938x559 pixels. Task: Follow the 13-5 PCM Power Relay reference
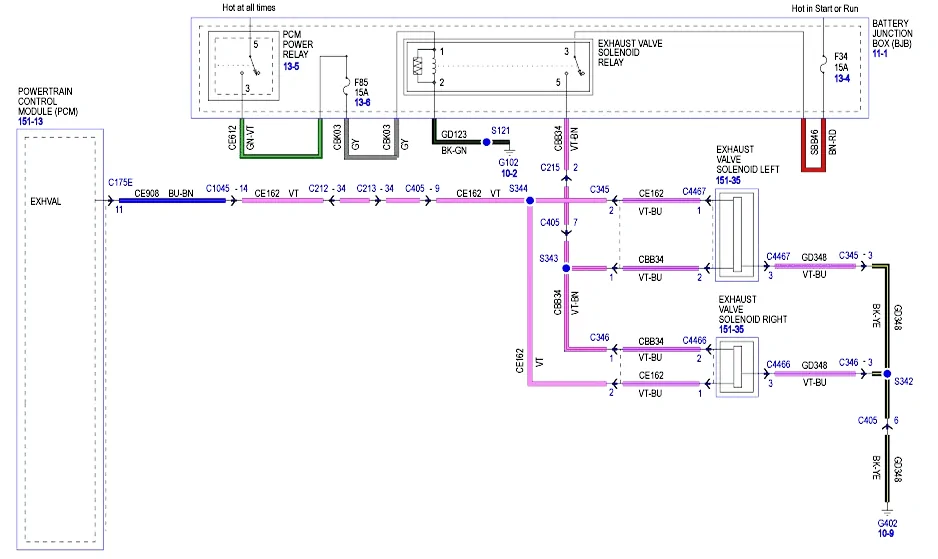click(x=291, y=66)
